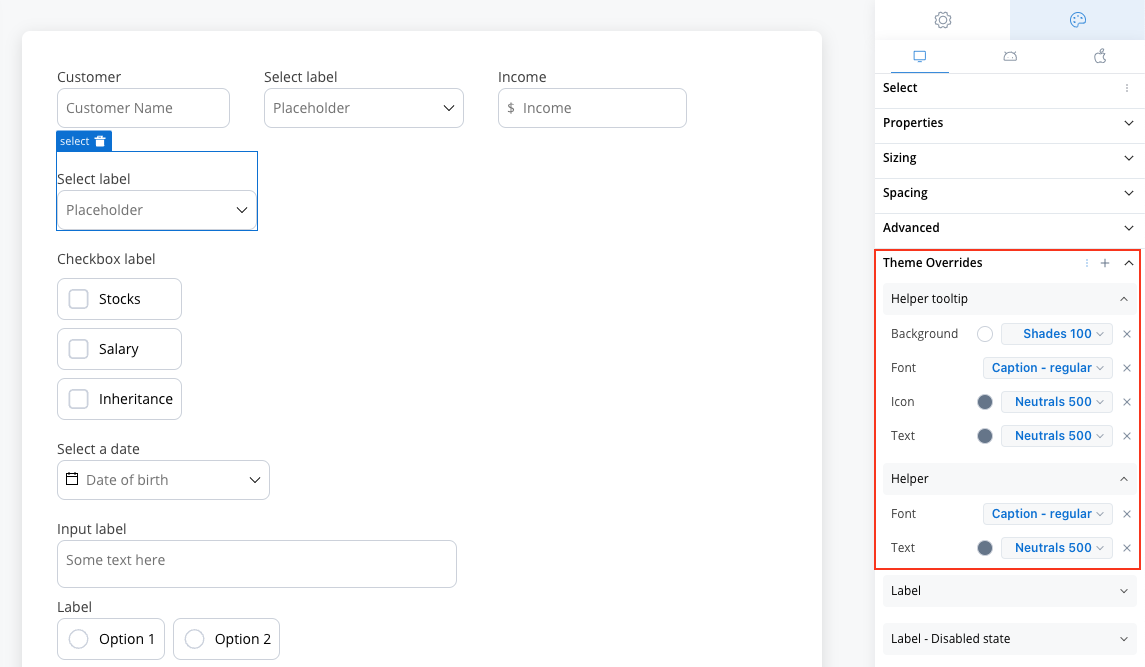
Task: Check the Salary checkbox
Action: (x=78, y=349)
